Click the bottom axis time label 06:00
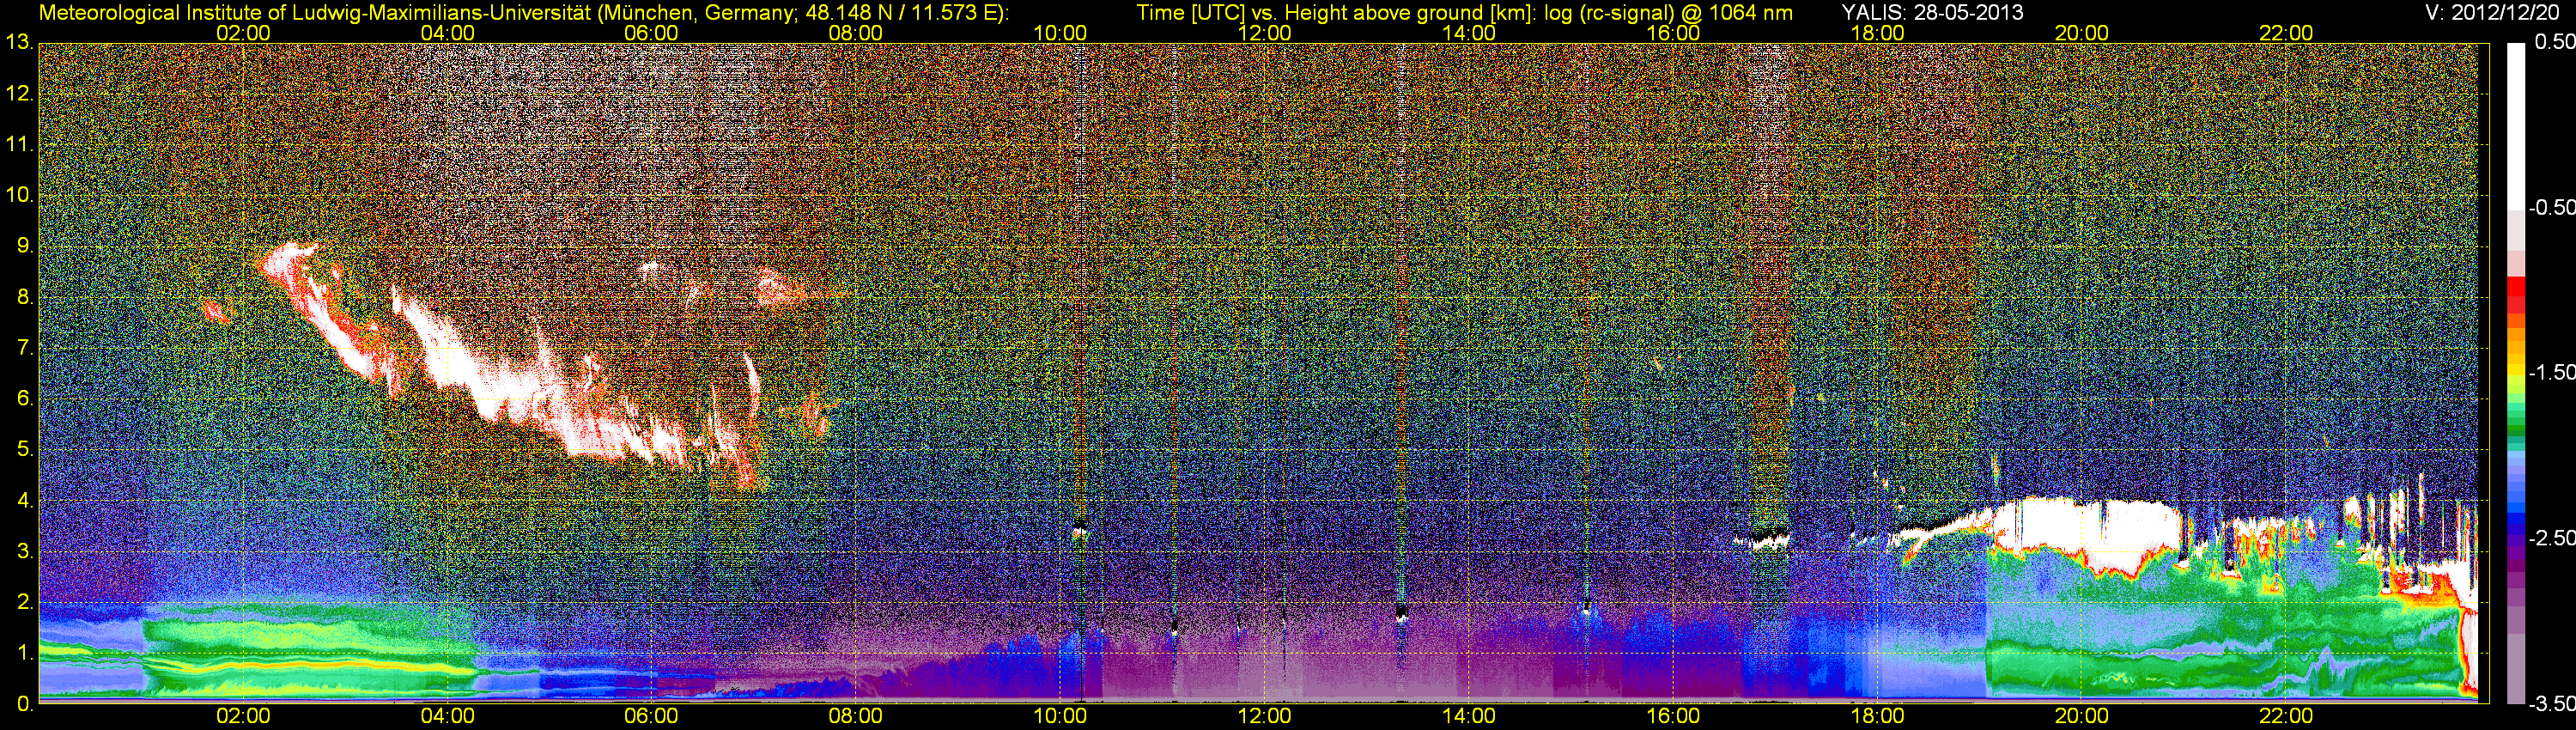 [651, 716]
